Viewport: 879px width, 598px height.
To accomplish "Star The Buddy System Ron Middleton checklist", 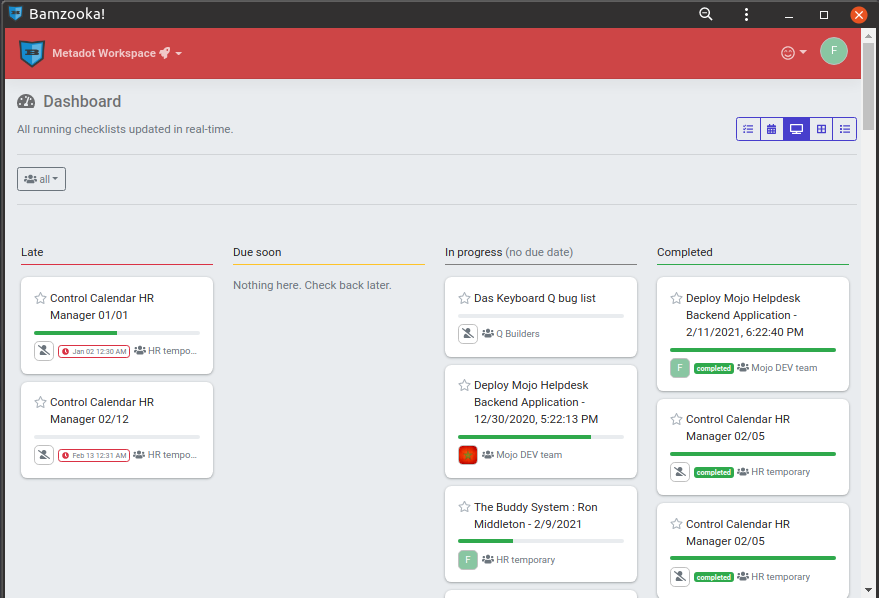I will click(463, 507).
